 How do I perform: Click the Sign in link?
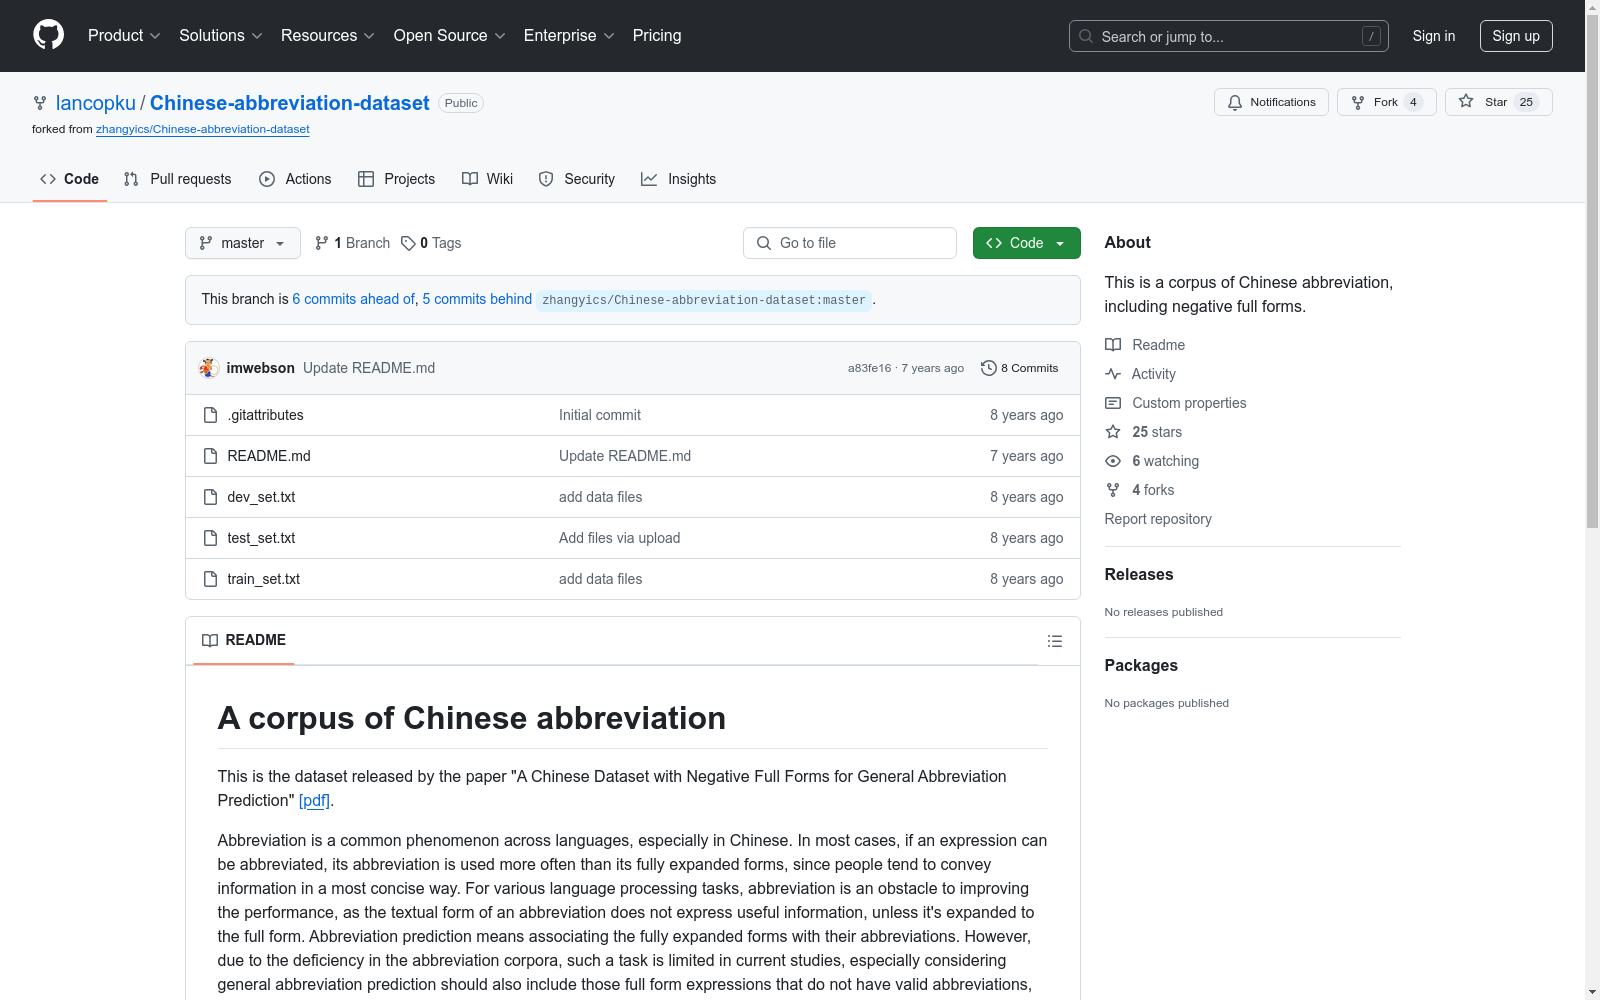point(1434,36)
